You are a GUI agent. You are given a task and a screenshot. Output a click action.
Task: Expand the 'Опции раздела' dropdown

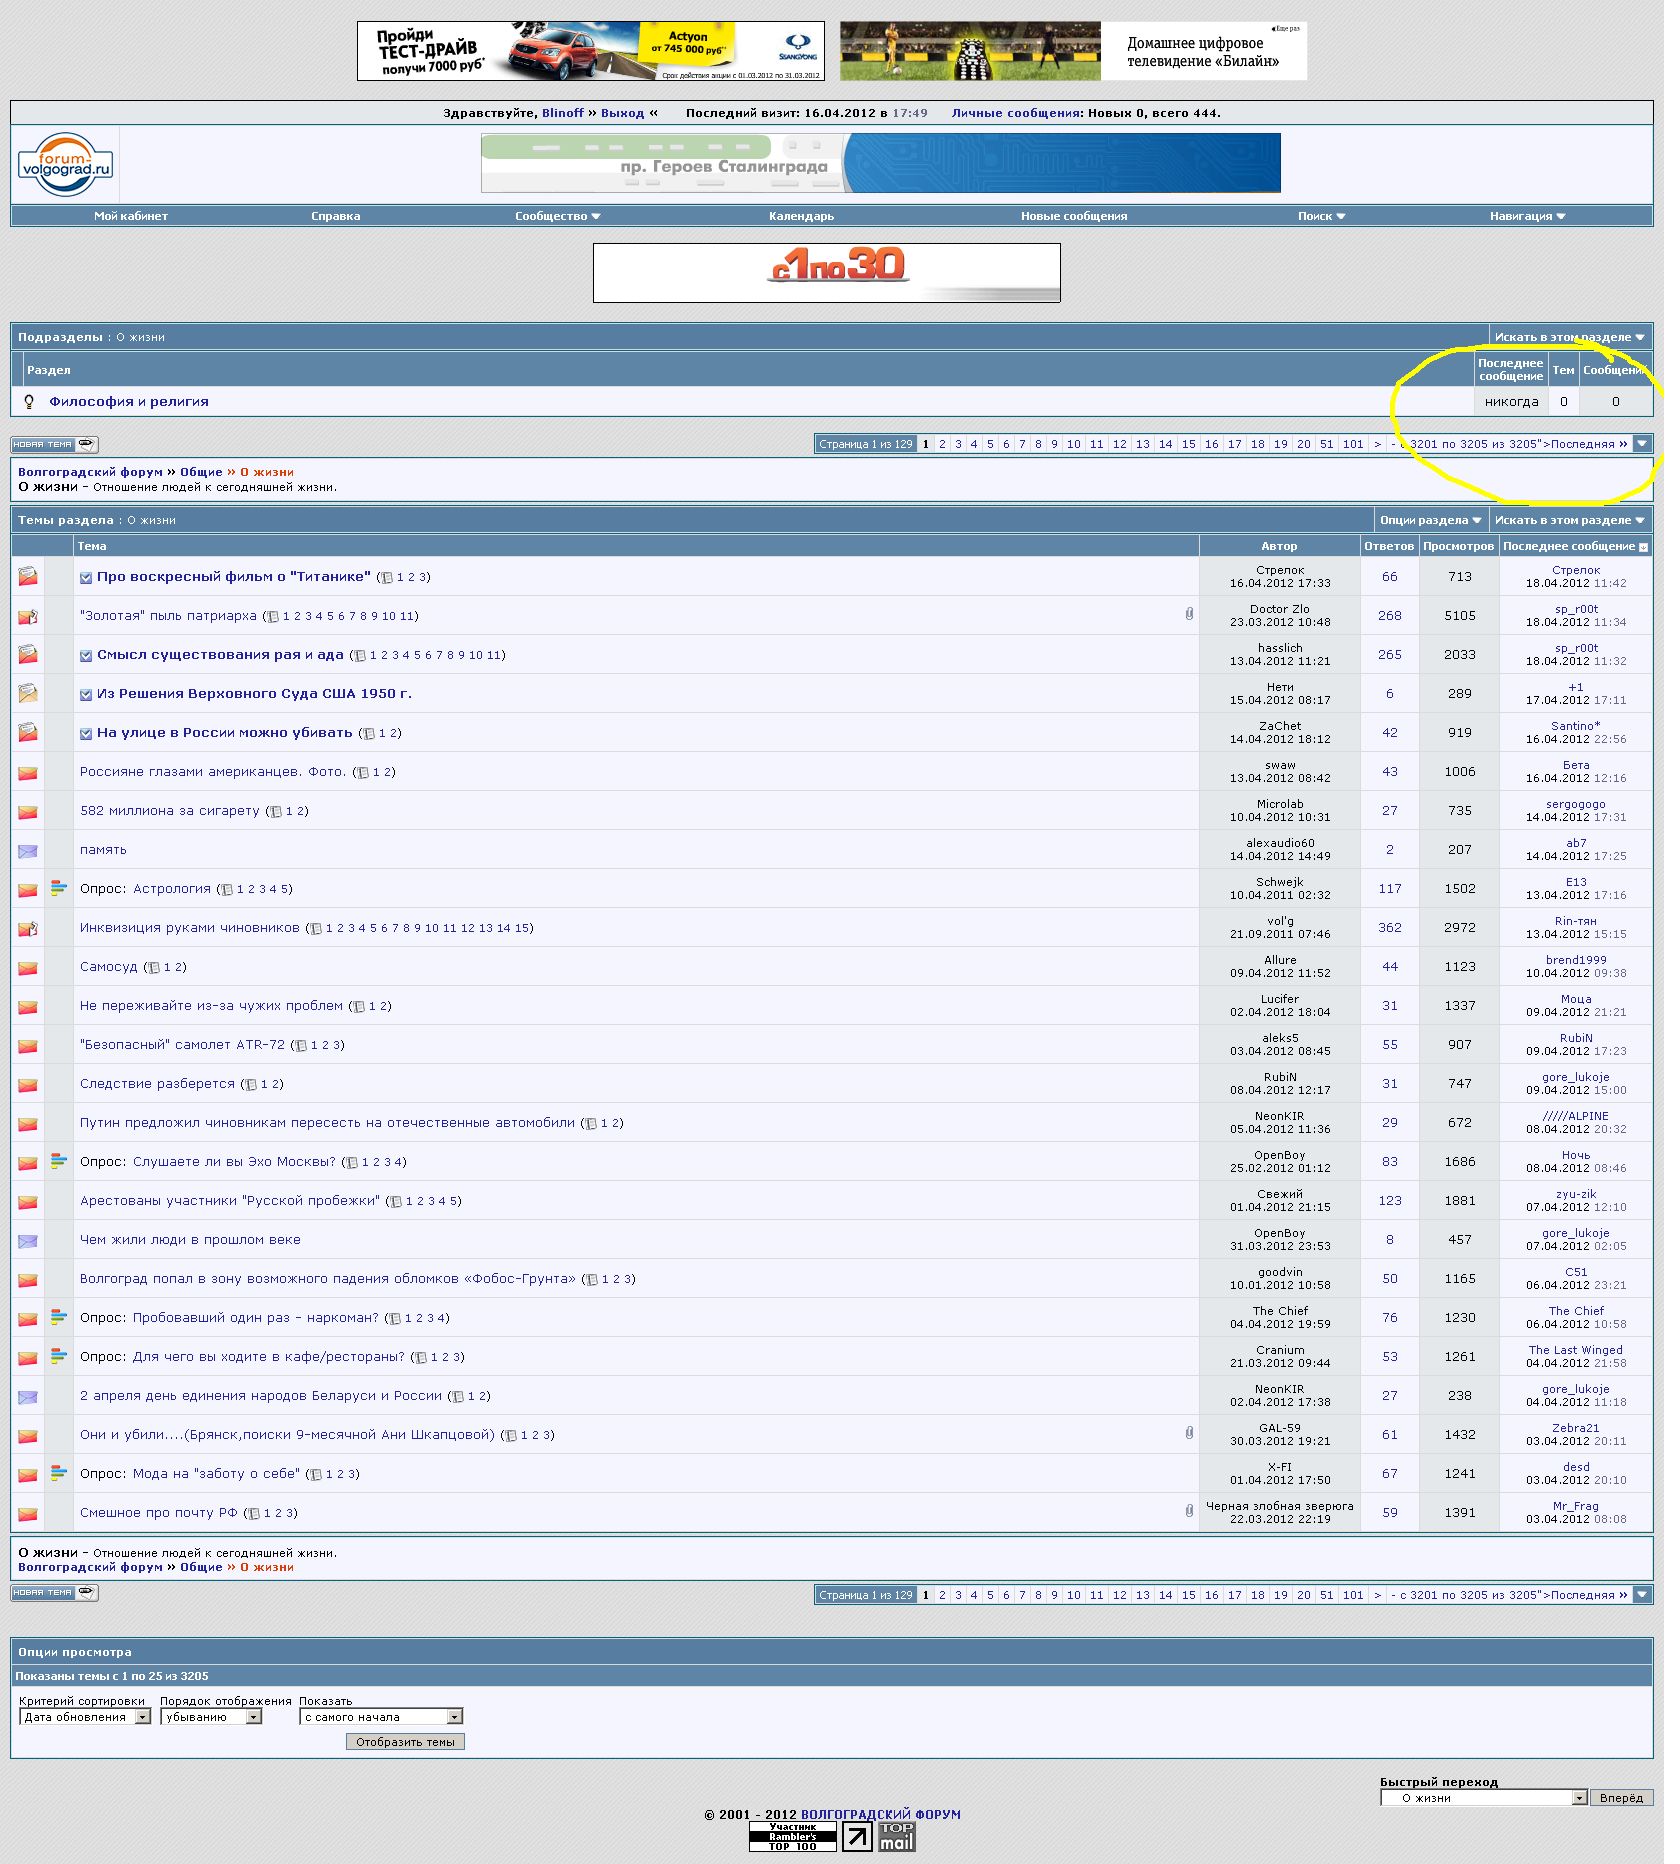(x=1430, y=520)
